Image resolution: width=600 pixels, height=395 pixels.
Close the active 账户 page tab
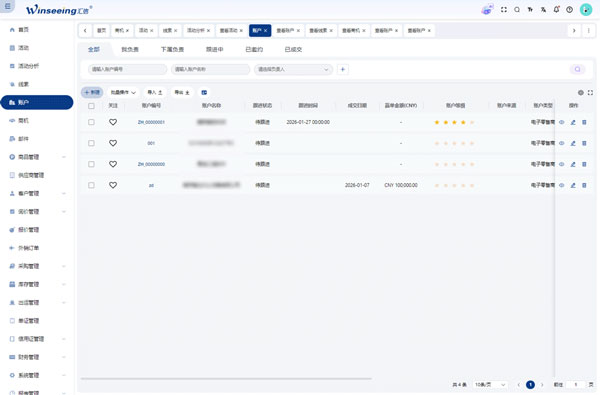(x=265, y=31)
